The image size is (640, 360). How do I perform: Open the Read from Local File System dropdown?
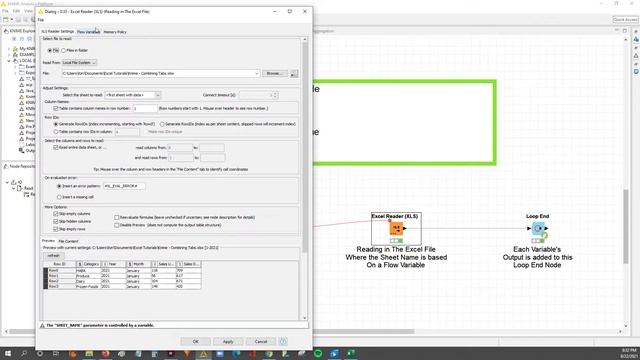coord(79,62)
